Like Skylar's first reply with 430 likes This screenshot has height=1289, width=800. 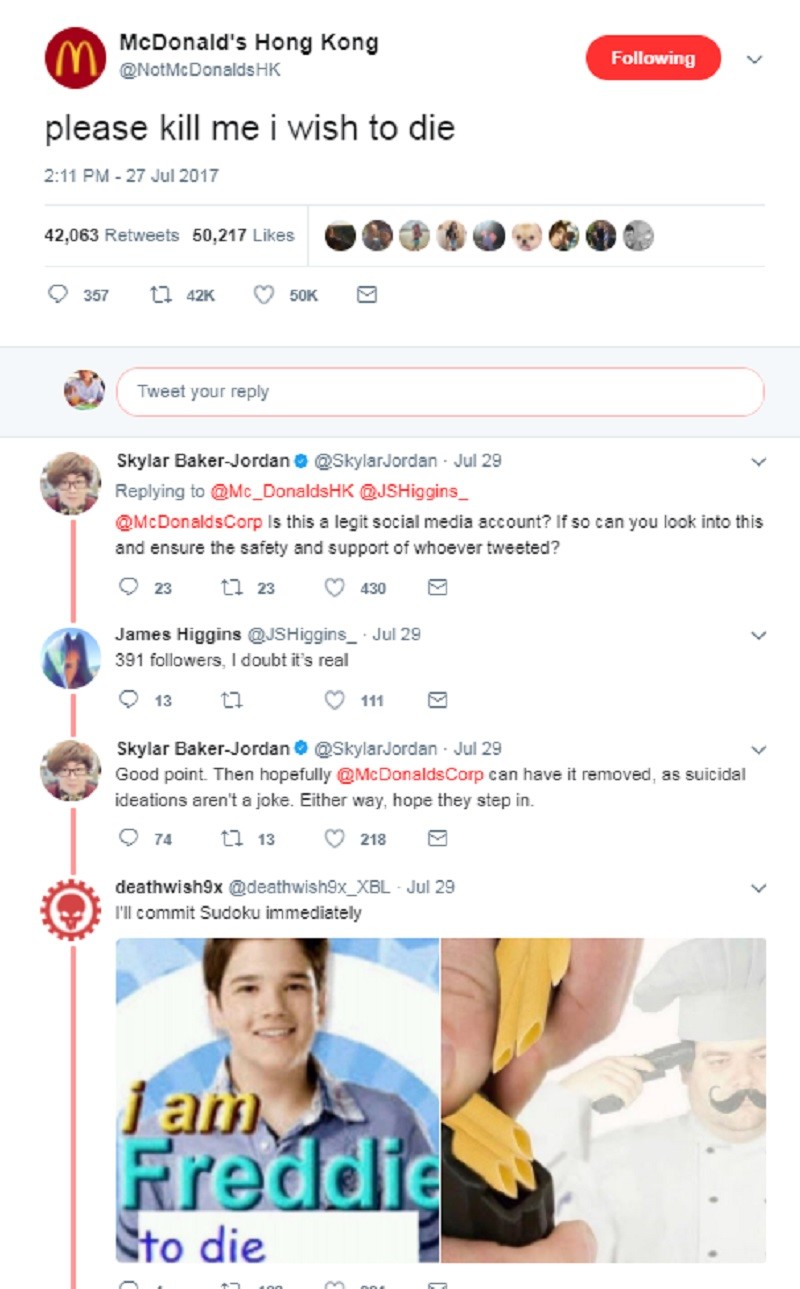click(334, 588)
